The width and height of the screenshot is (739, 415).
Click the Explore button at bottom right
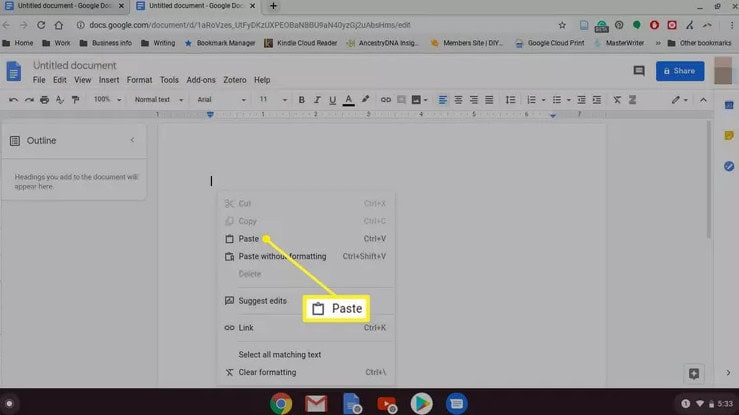[x=694, y=374]
